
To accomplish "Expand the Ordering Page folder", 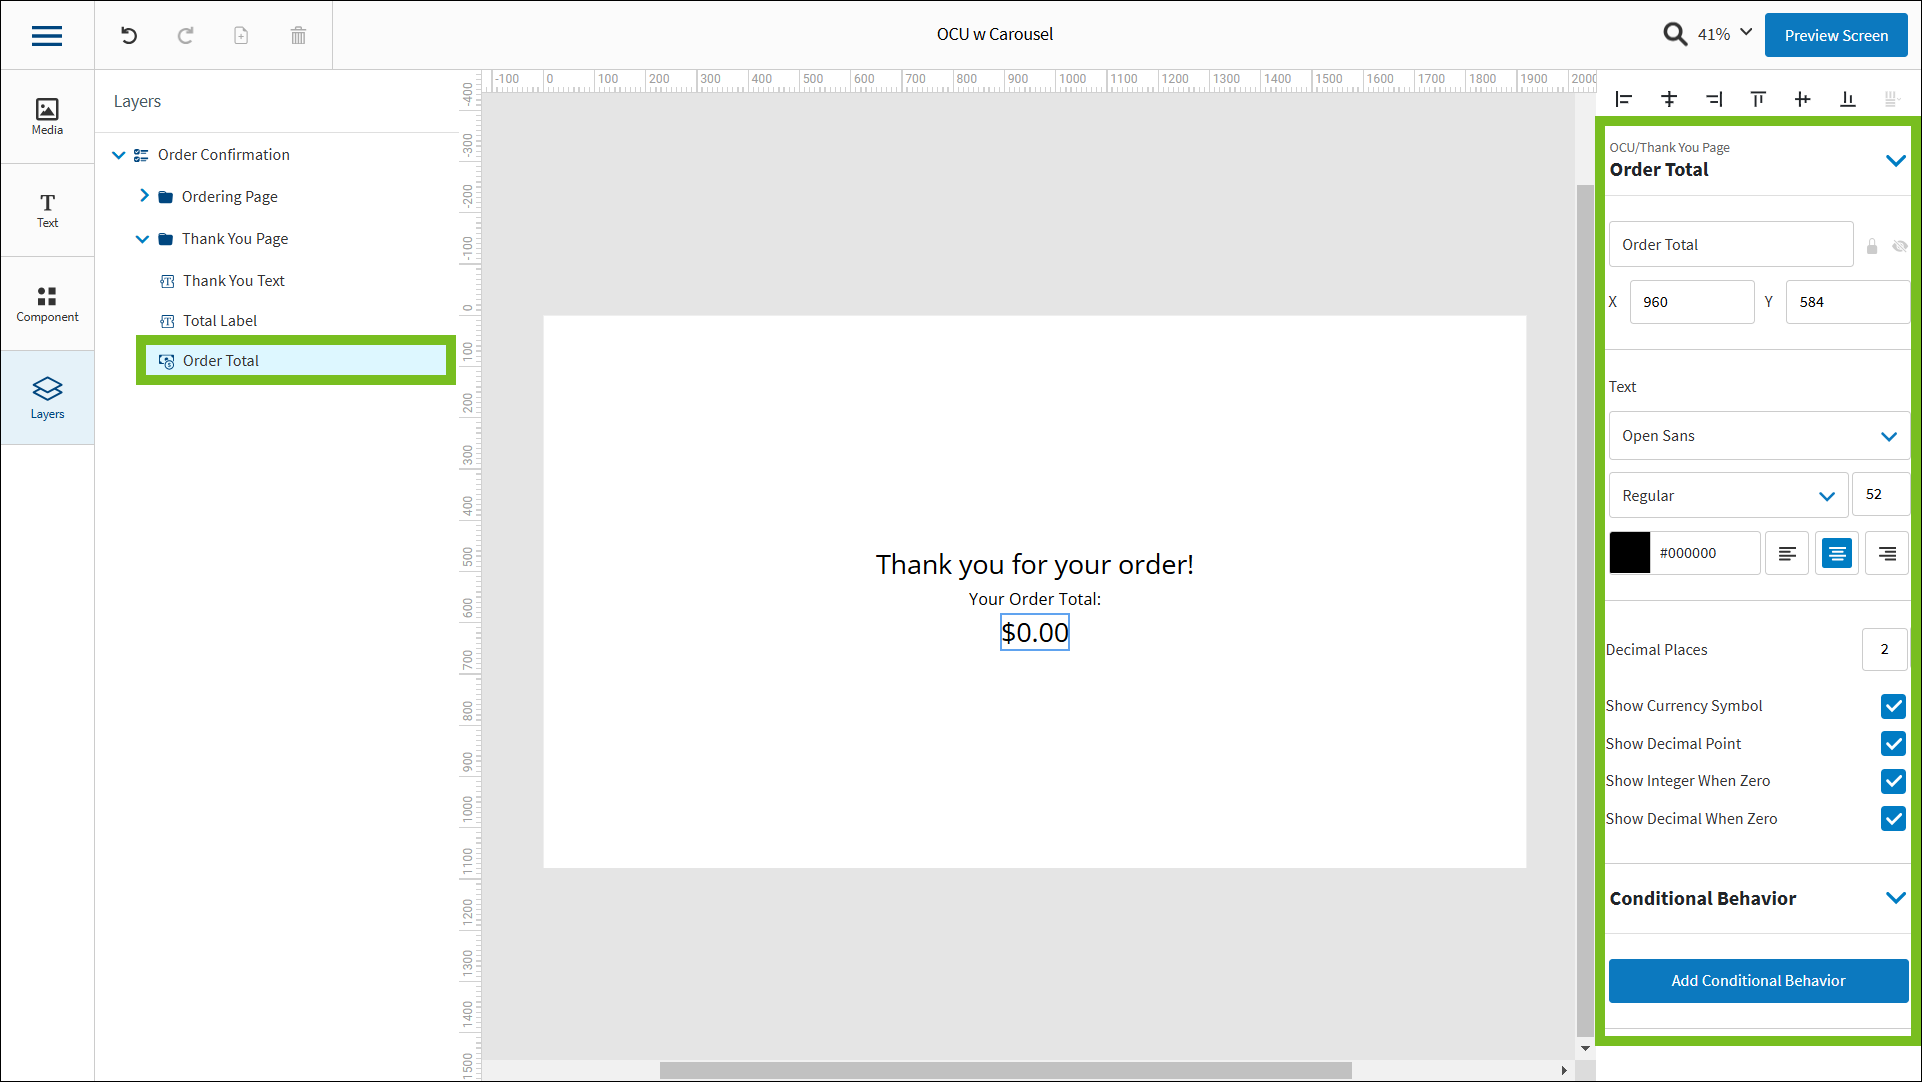I will (x=144, y=196).
